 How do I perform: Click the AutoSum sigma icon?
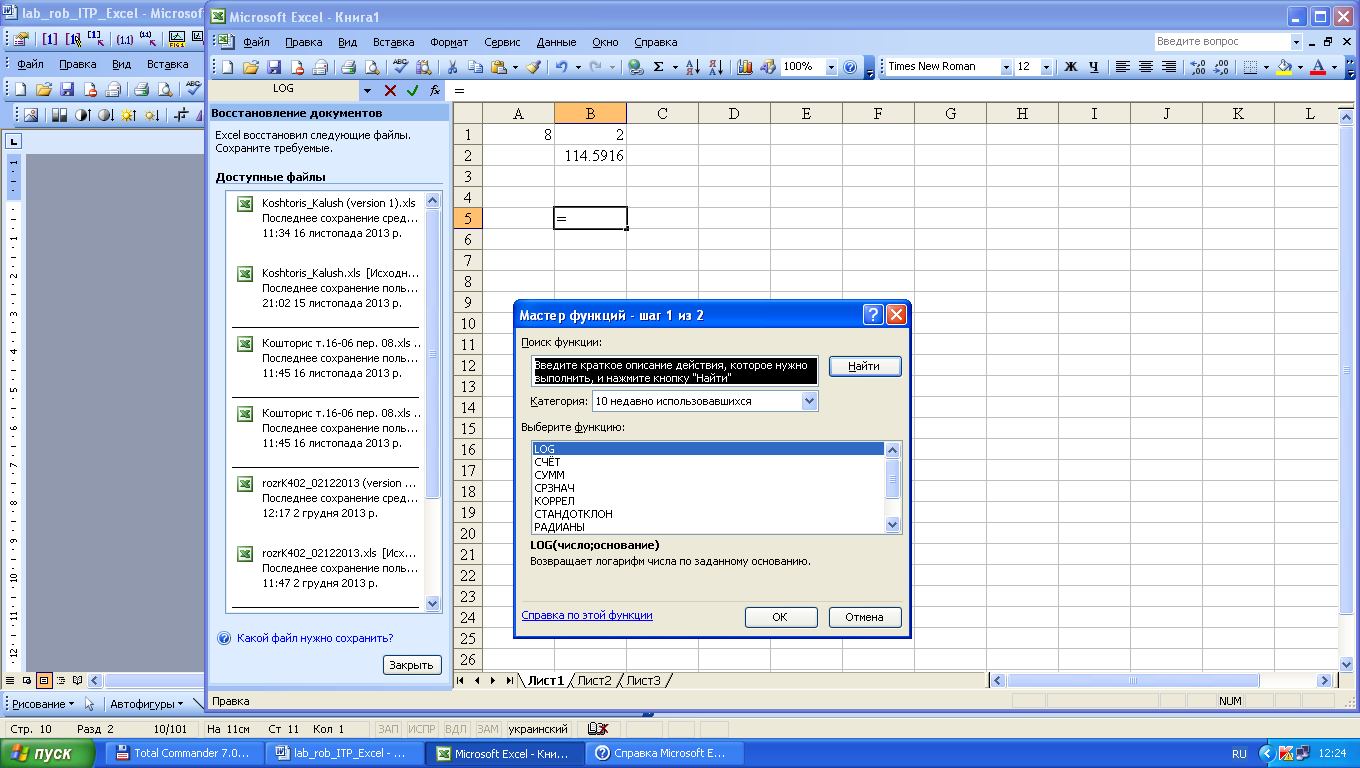click(x=659, y=67)
